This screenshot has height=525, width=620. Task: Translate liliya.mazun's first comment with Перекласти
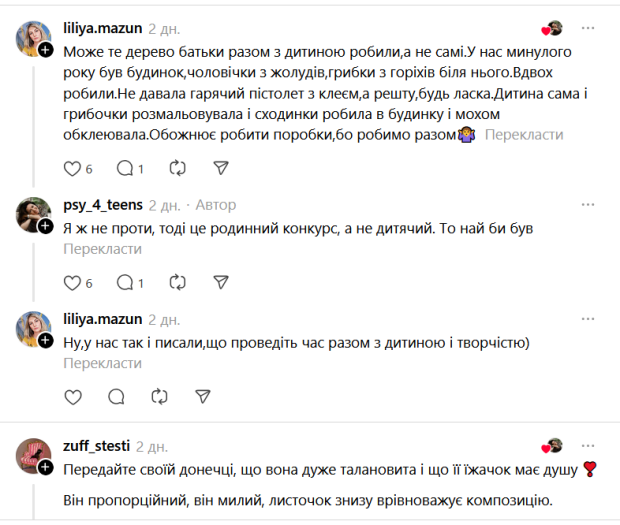[x=523, y=135]
